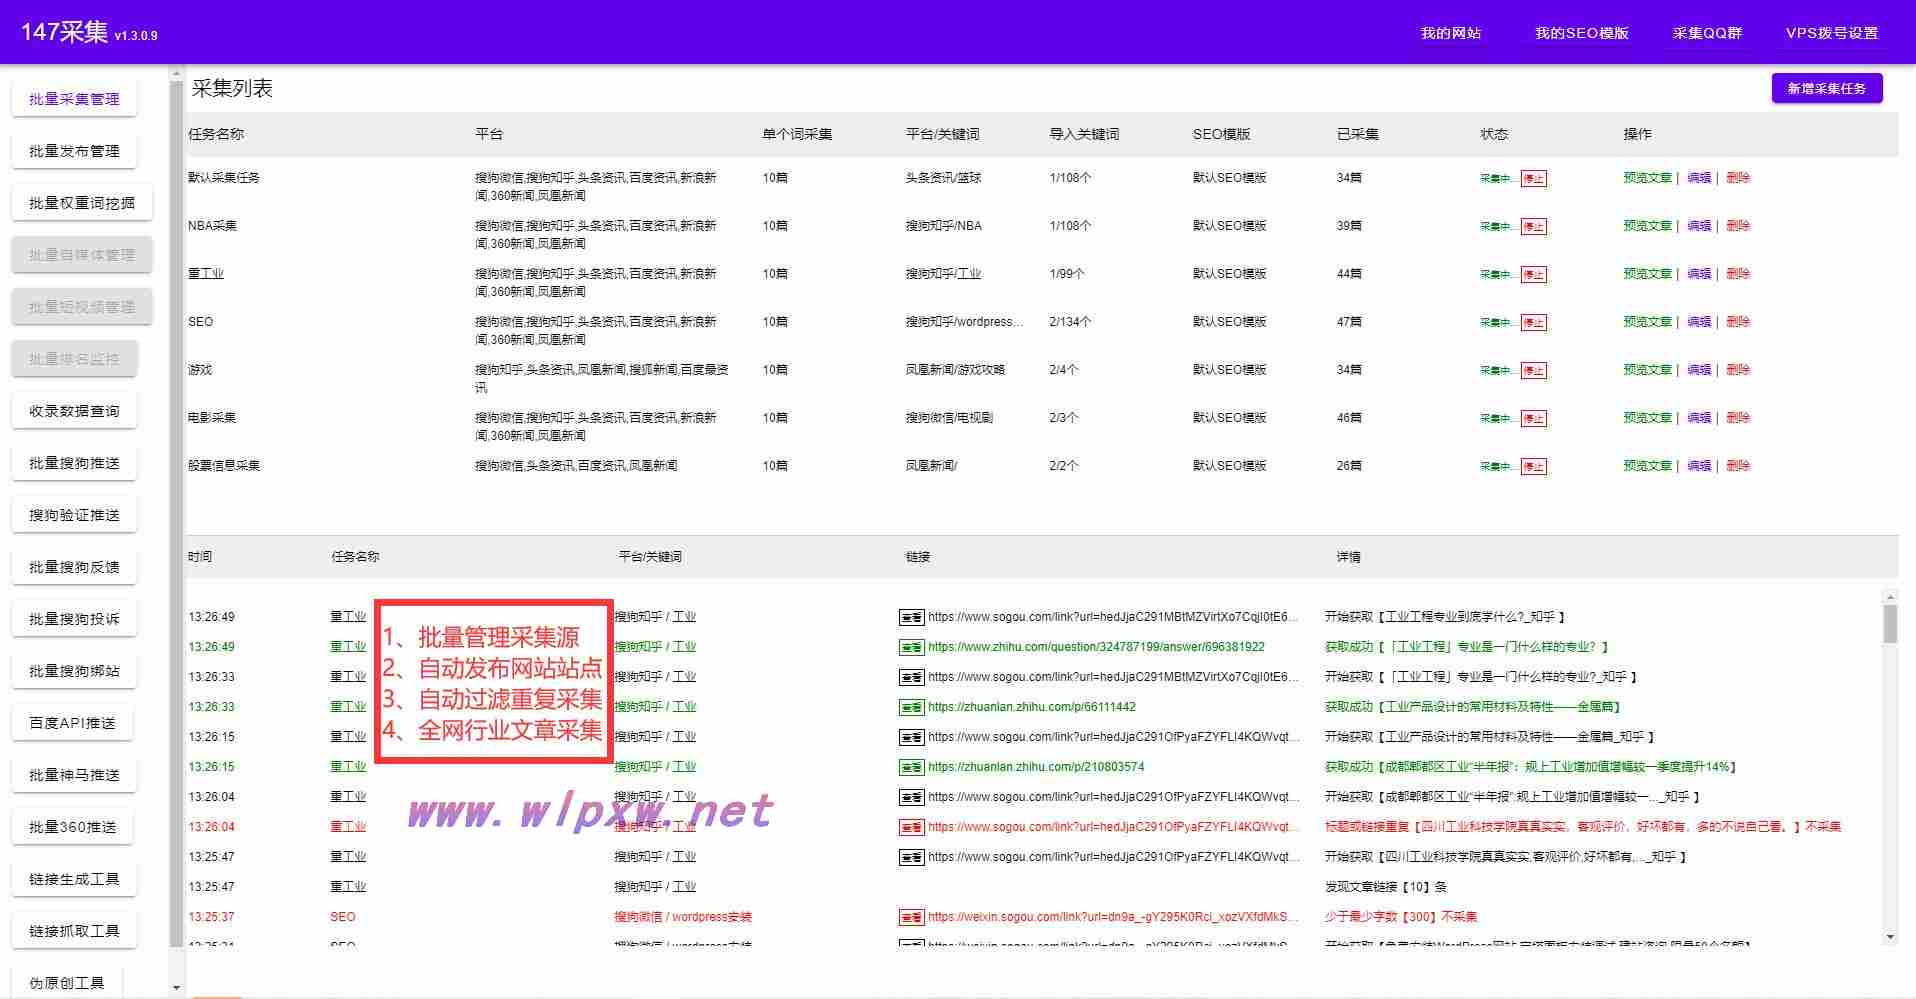Stop the 股票信息采集 task
This screenshot has width=1916, height=999.
pyautogui.click(x=1534, y=467)
